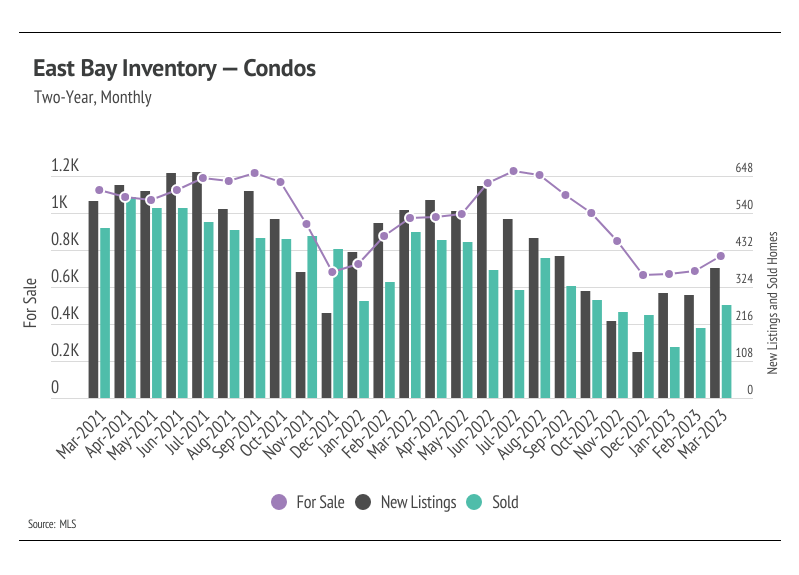Select the Sep-2021 For Sale data point
799x575 pixels.
[x=255, y=173]
